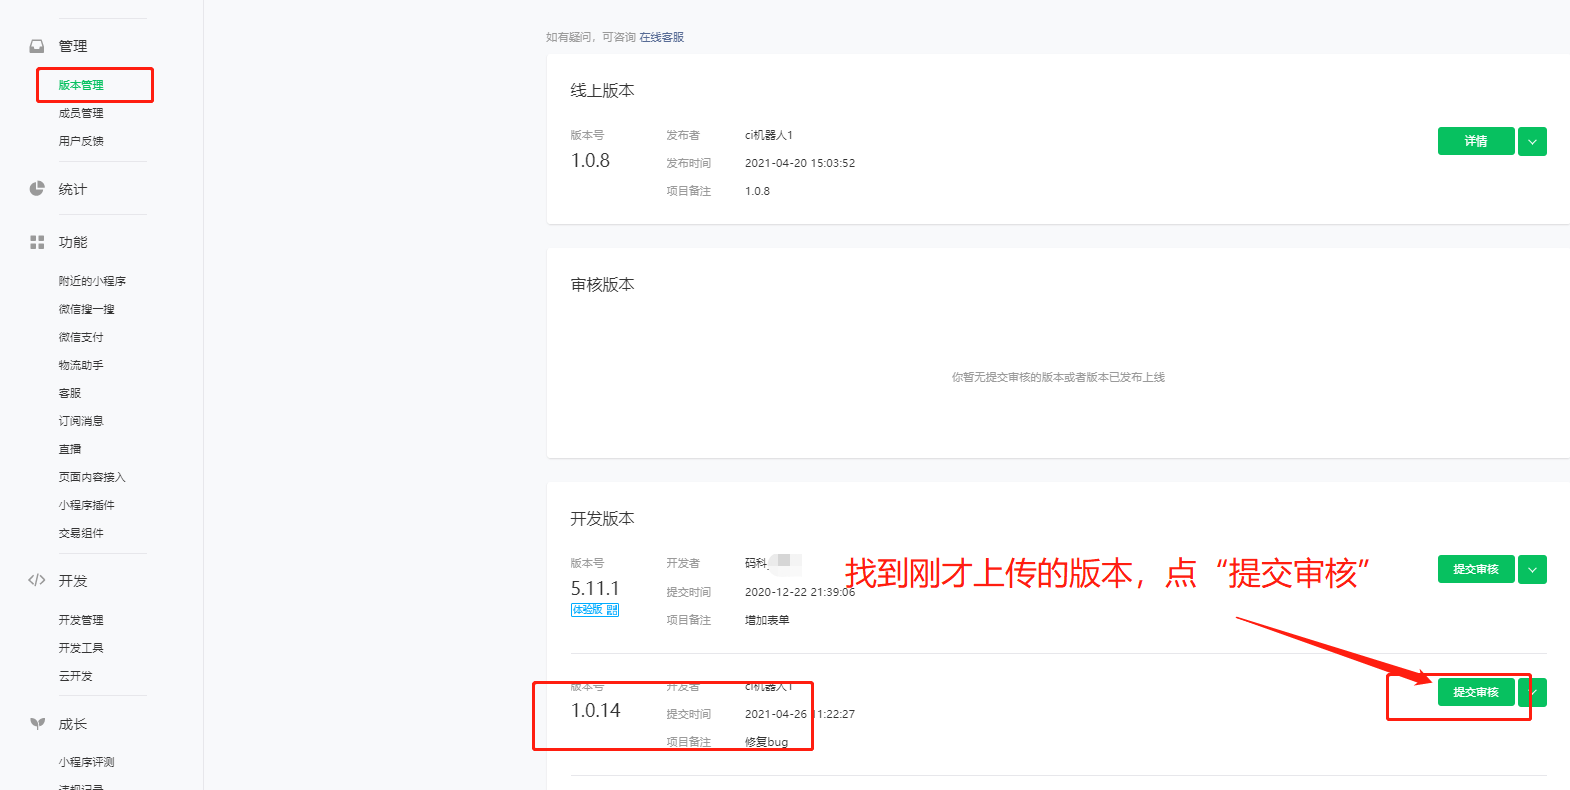Submit version 1.0.14 via 提交审核 button
Viewport: 1570px width, 790px height.
pos(1475,692)
